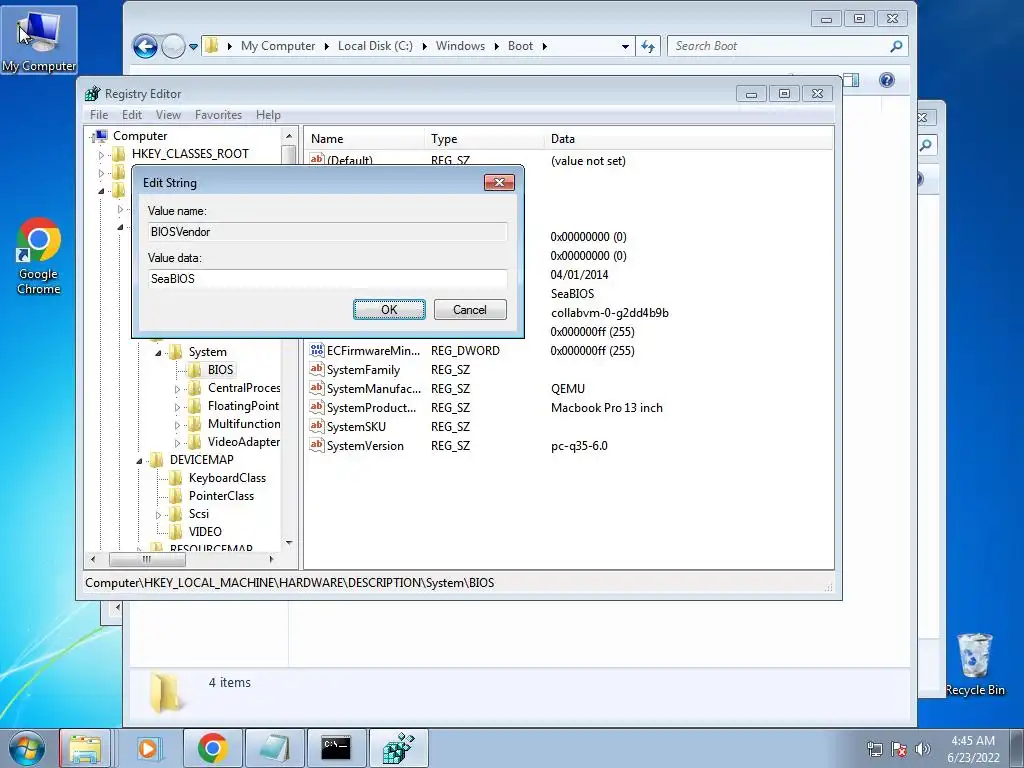
Task: Cancel the Edit String dialog
Action: pyautogui.click(x=470, y=310)
